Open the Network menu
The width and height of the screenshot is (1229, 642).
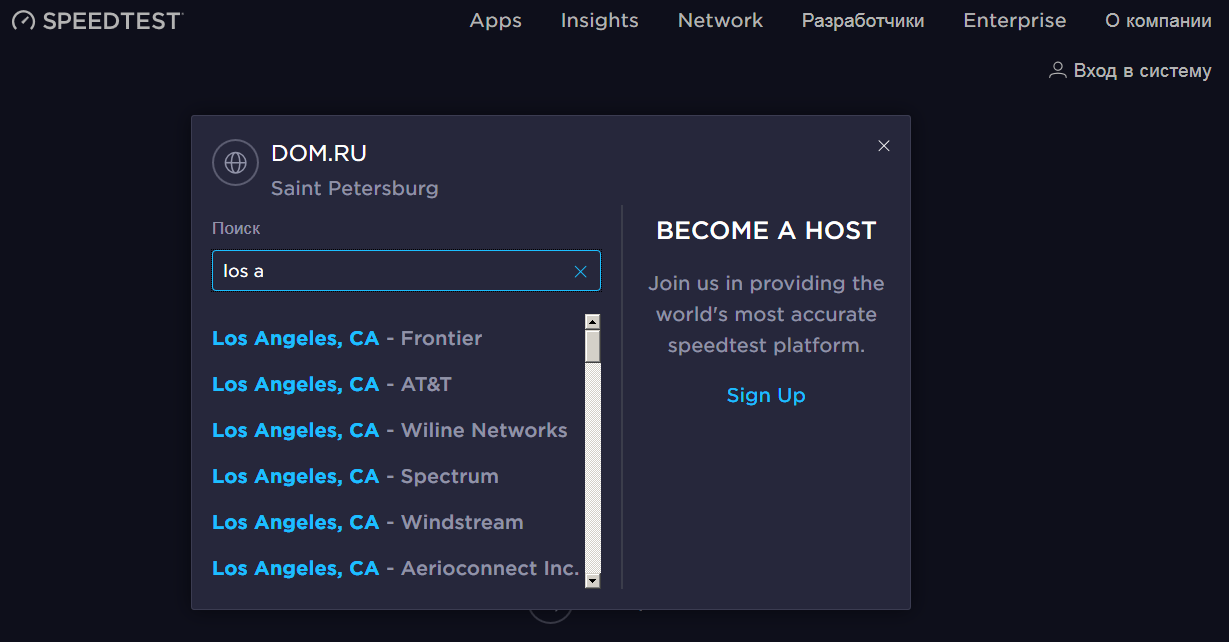point(720,20)
